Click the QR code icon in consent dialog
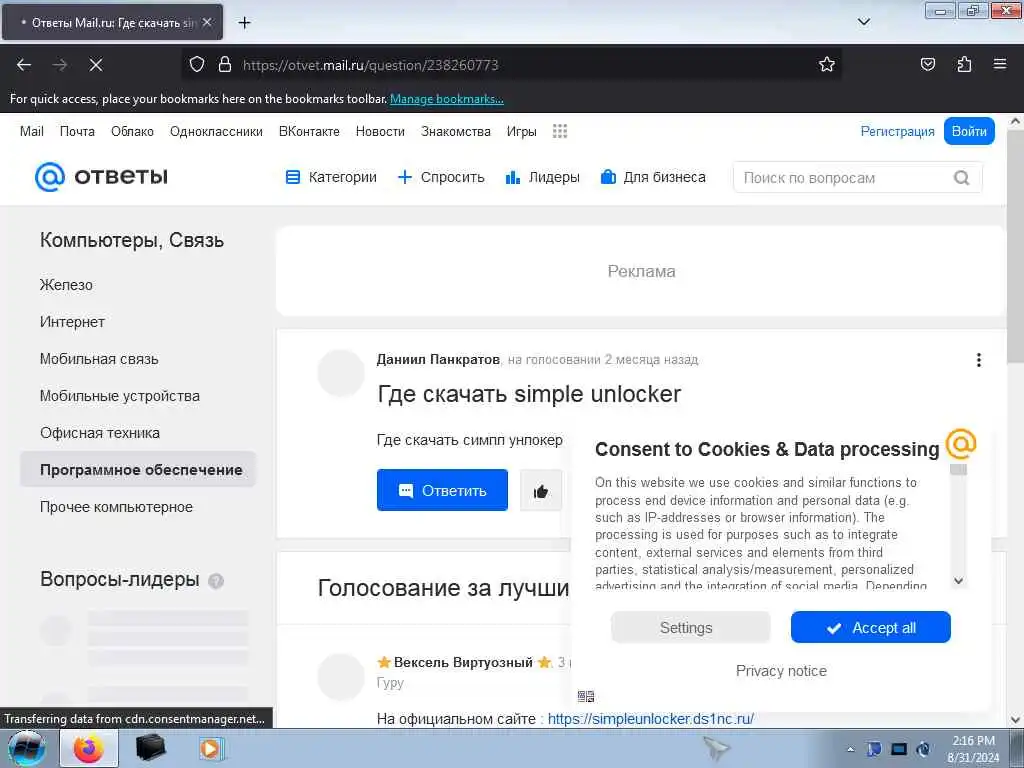 tap(586, 696)
